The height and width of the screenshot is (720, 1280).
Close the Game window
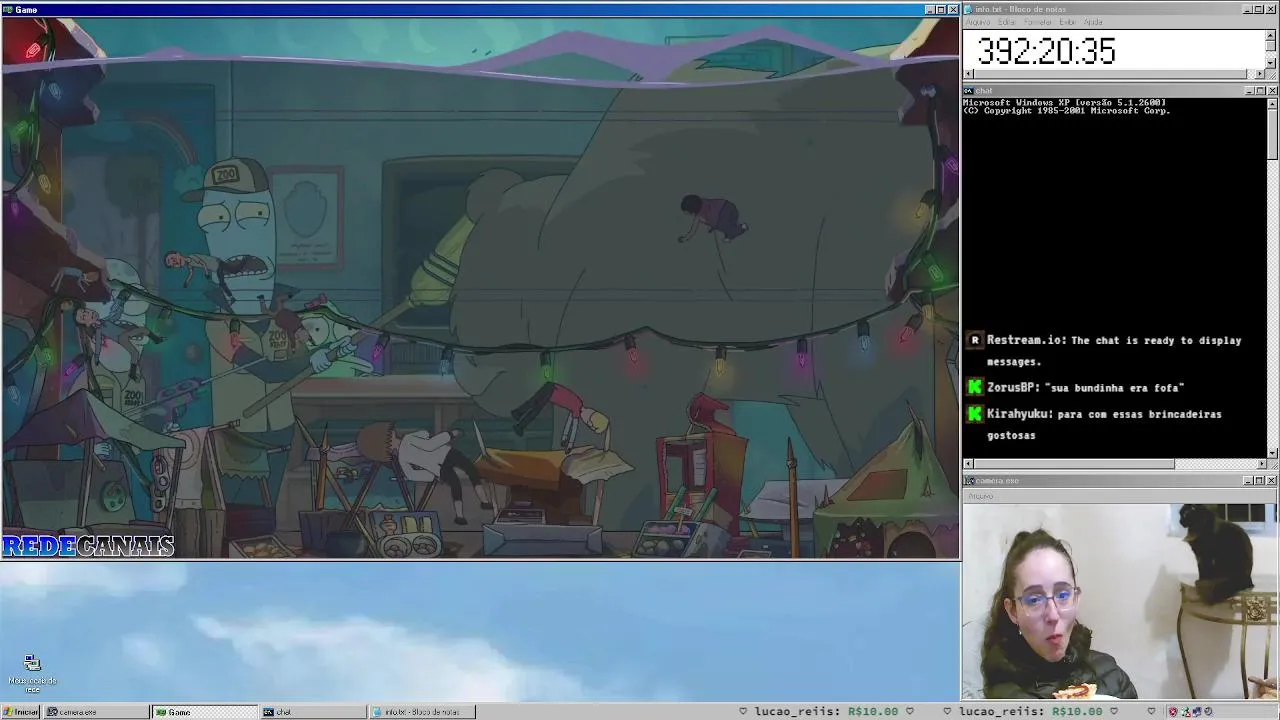pyautogui.click(x=953, y=10)
